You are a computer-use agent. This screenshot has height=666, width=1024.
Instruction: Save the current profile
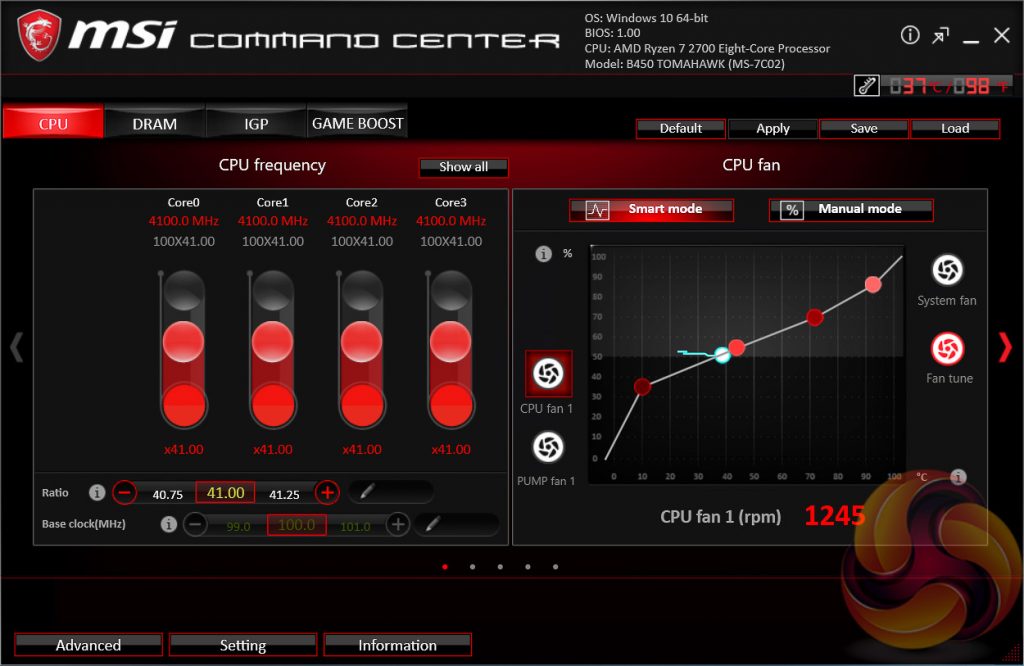click(x=863, y=129)
